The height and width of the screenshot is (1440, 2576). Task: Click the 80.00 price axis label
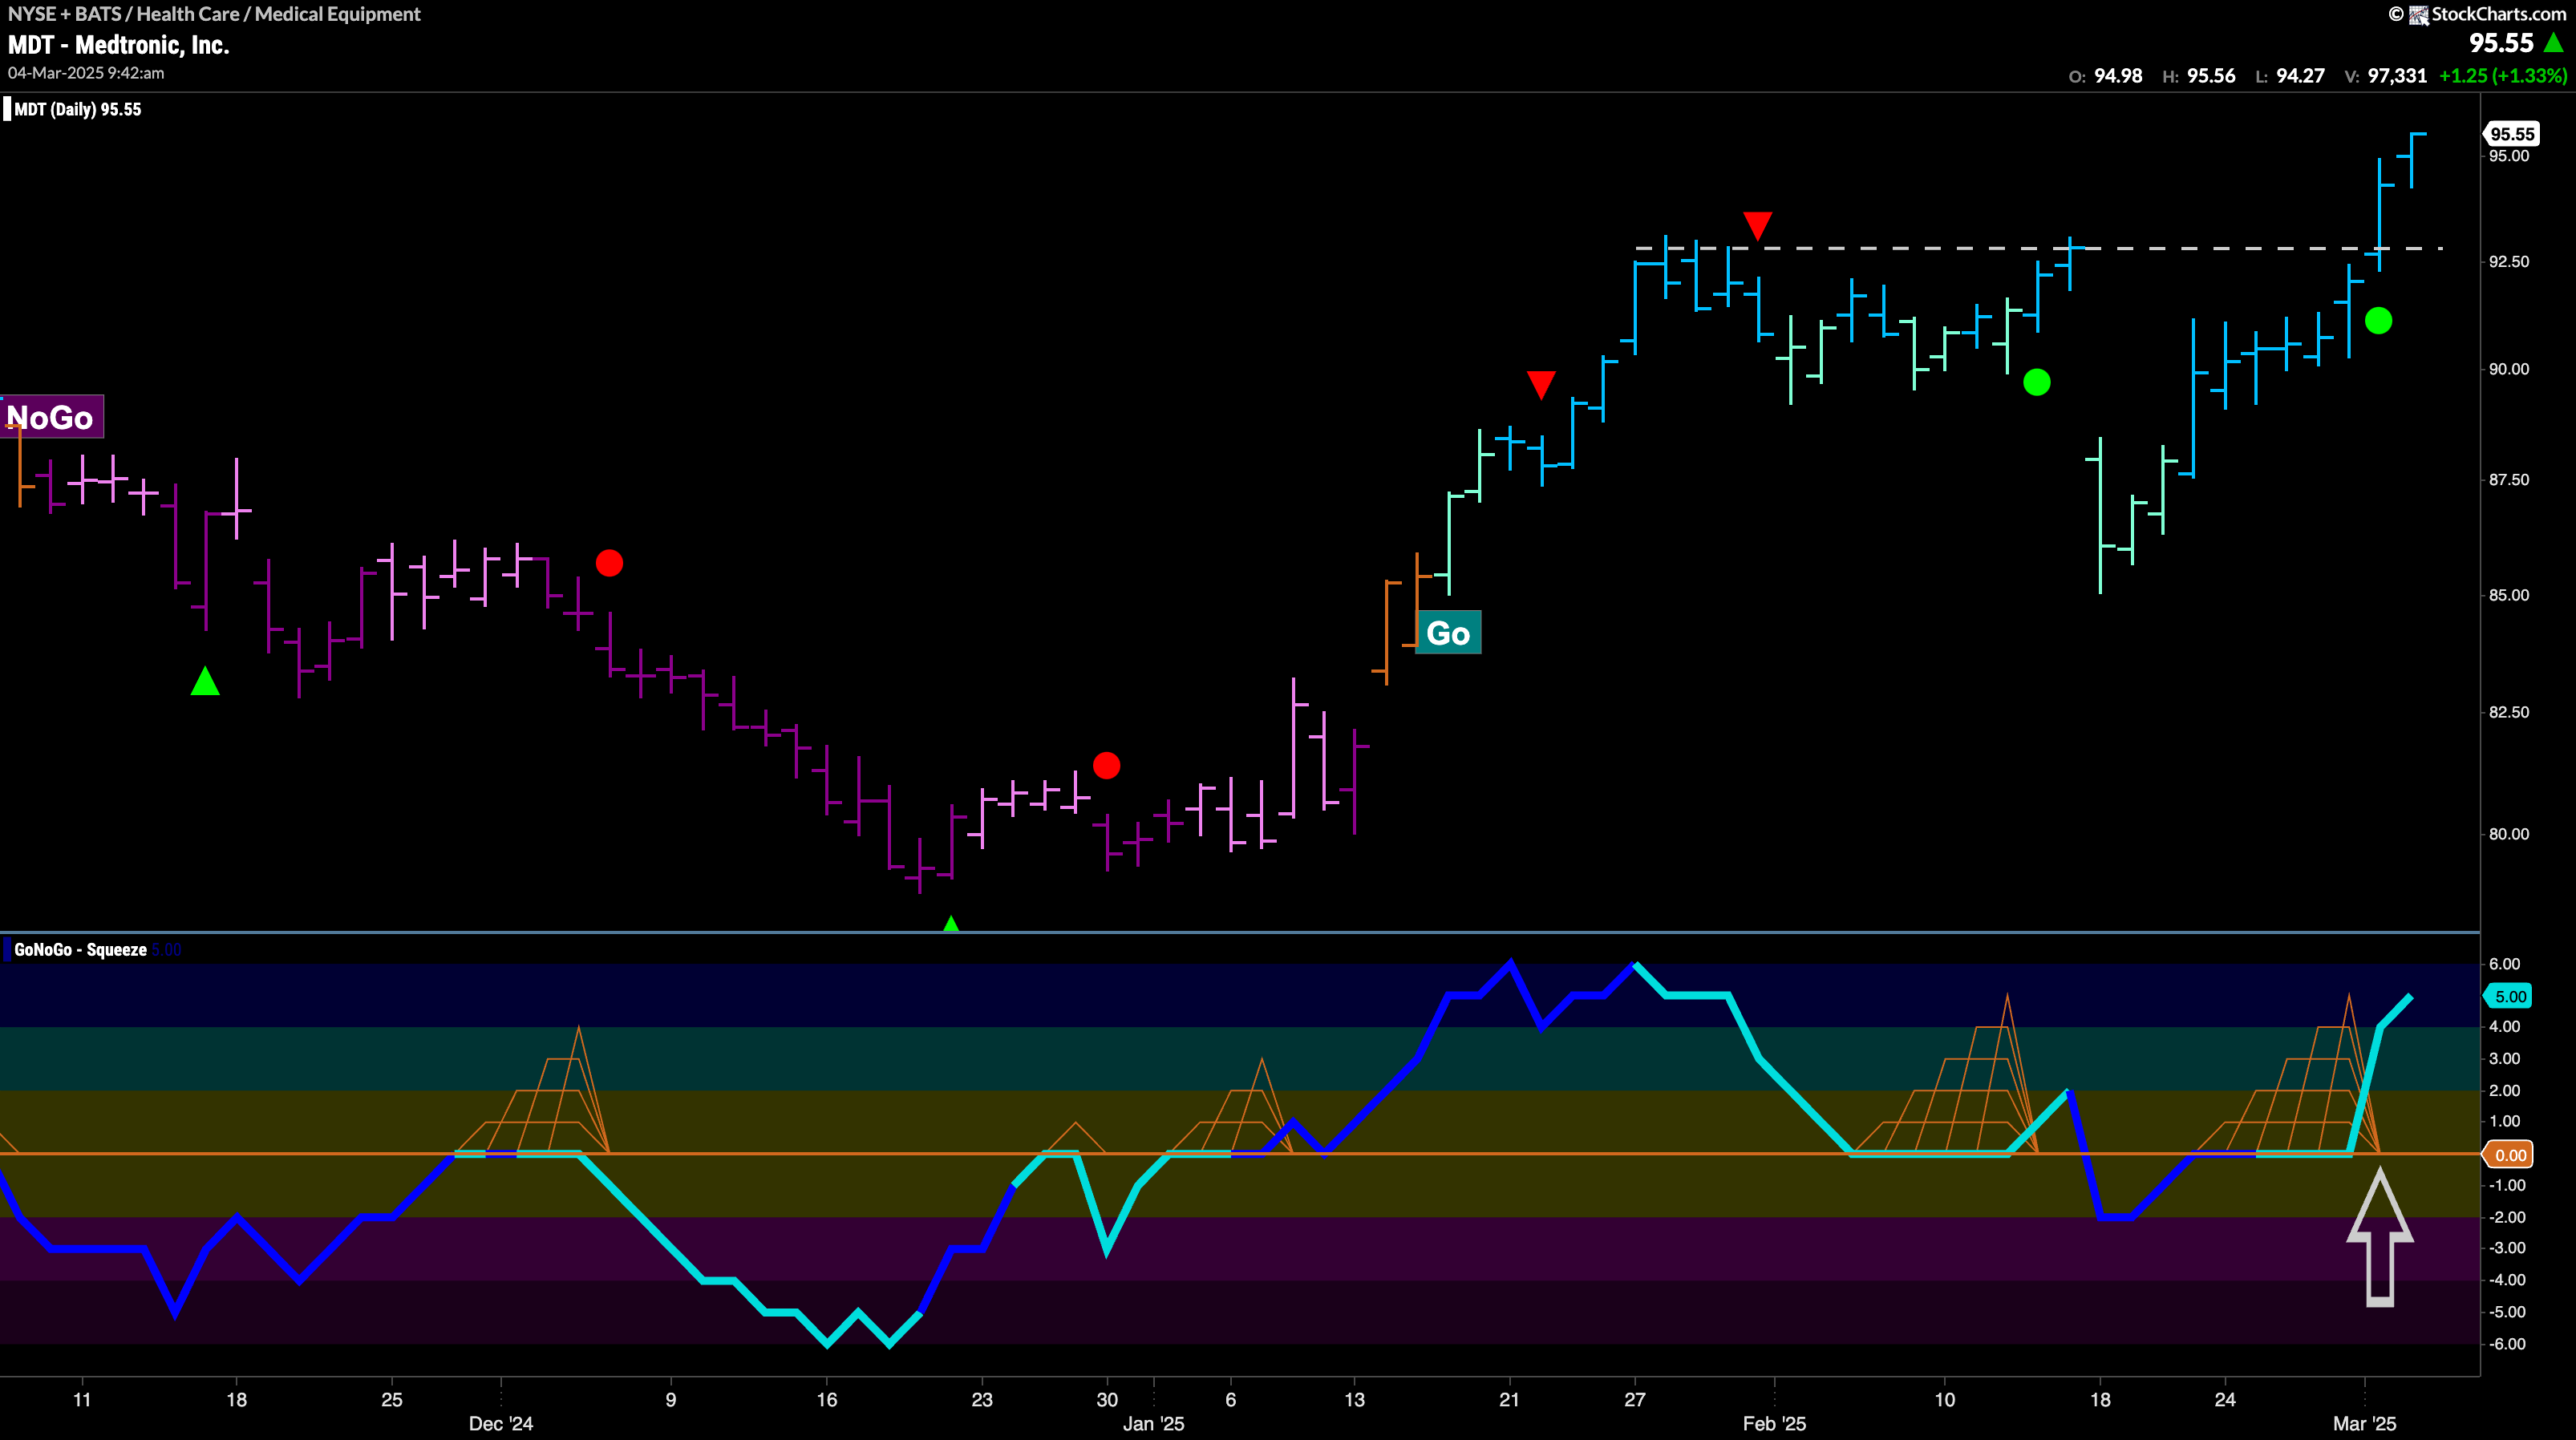[x=2509, y=834]
